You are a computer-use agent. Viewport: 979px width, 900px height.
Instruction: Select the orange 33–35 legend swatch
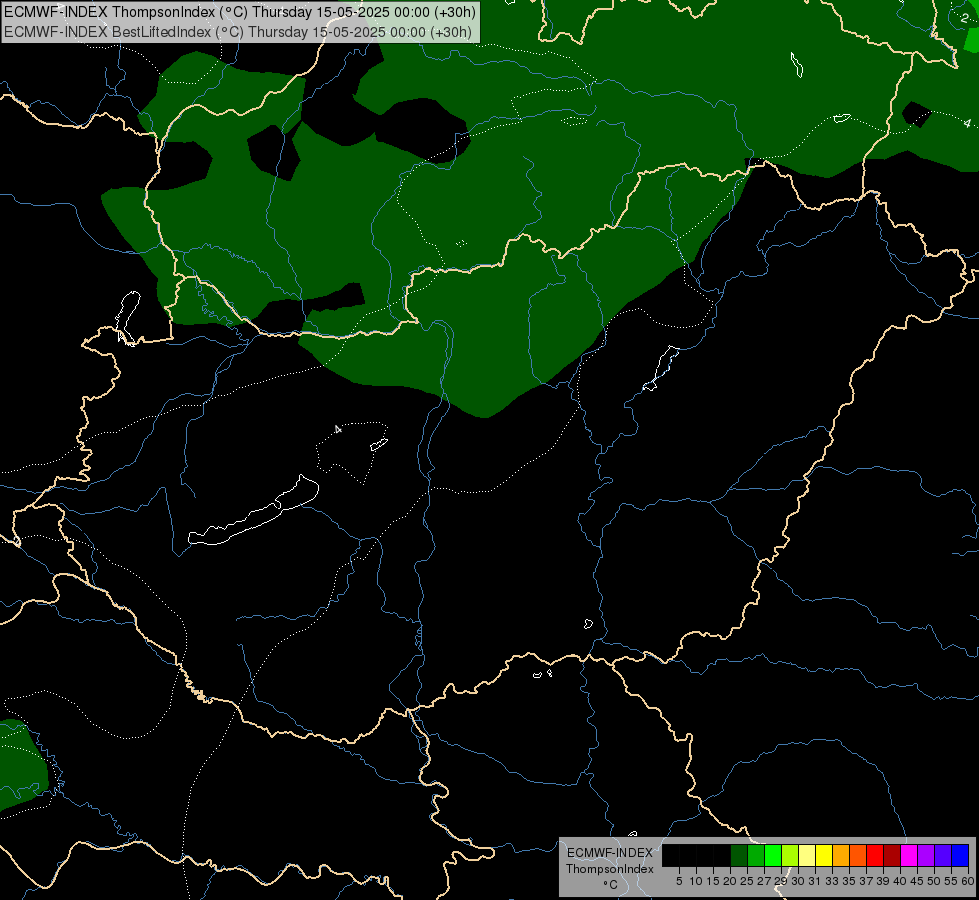841,855
